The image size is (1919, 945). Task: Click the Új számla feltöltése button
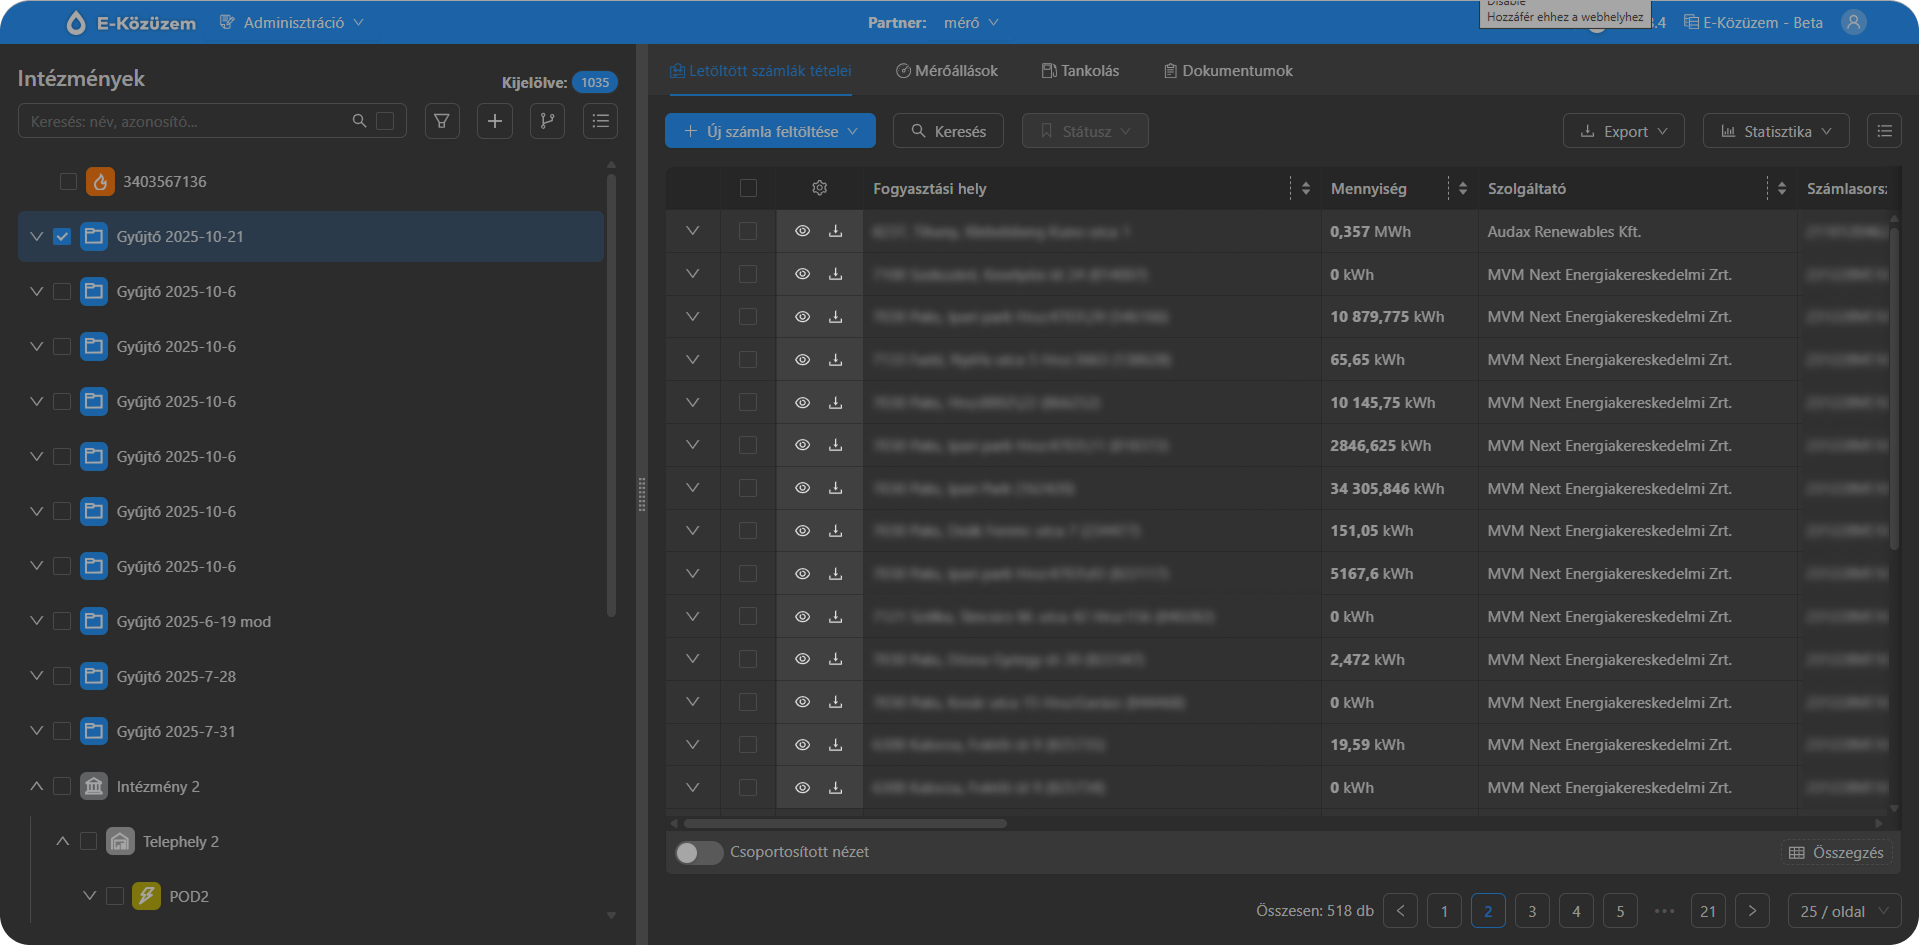tap(770, 131)
